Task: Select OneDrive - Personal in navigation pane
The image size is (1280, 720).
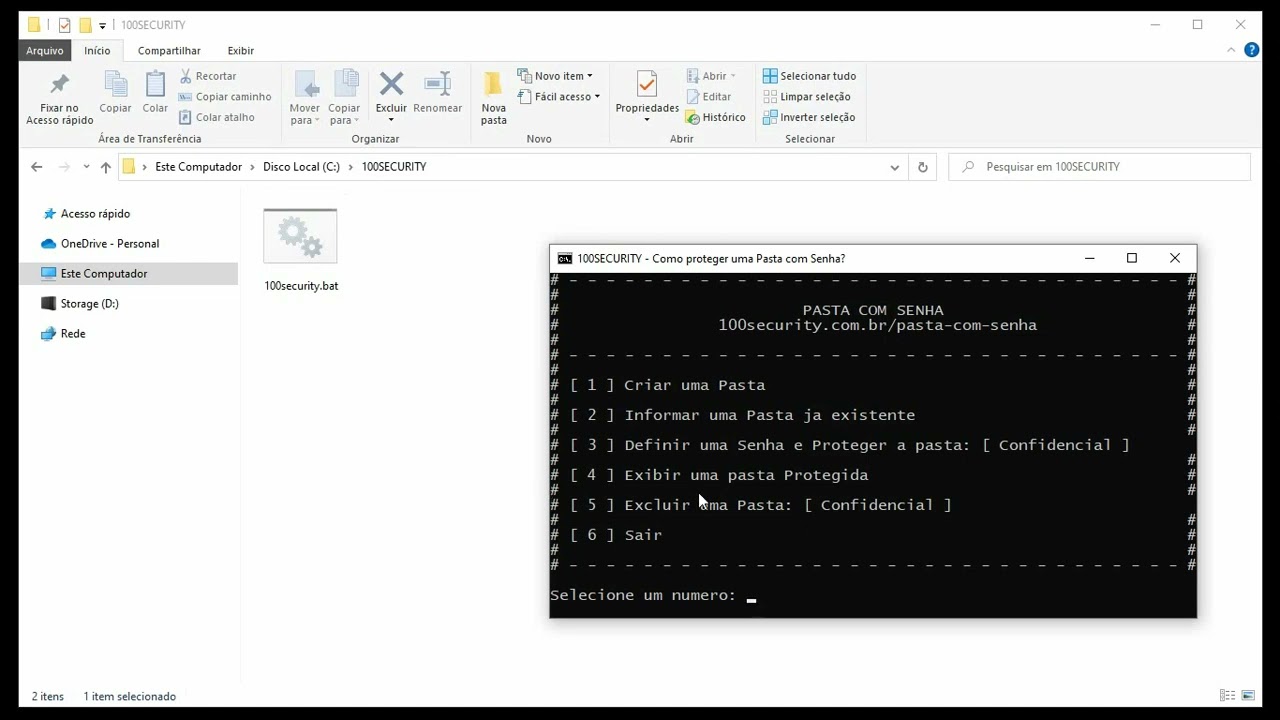Action: pos(109,244)
